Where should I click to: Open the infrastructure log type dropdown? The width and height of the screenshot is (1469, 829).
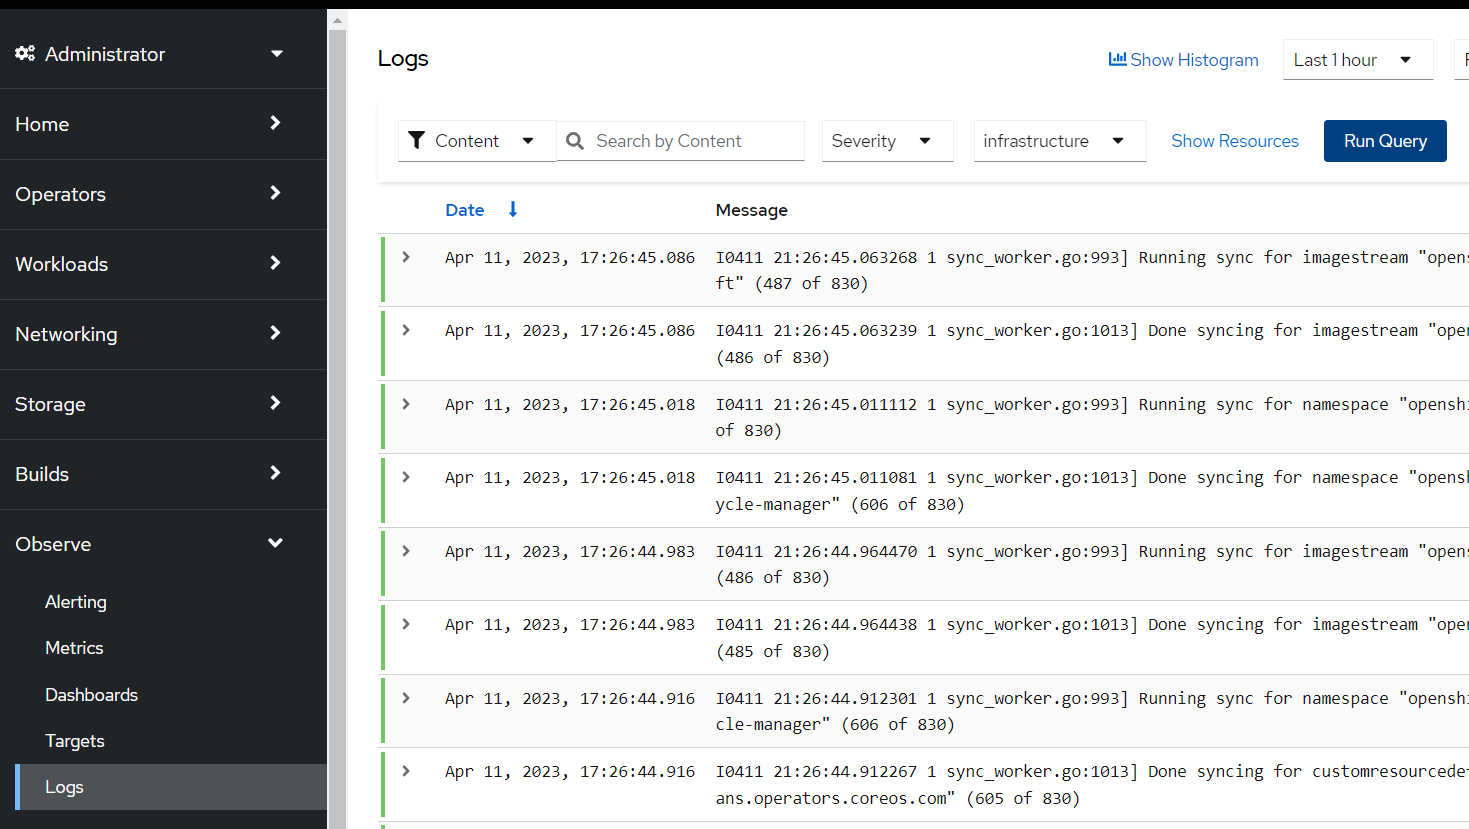coord(1059,140)
